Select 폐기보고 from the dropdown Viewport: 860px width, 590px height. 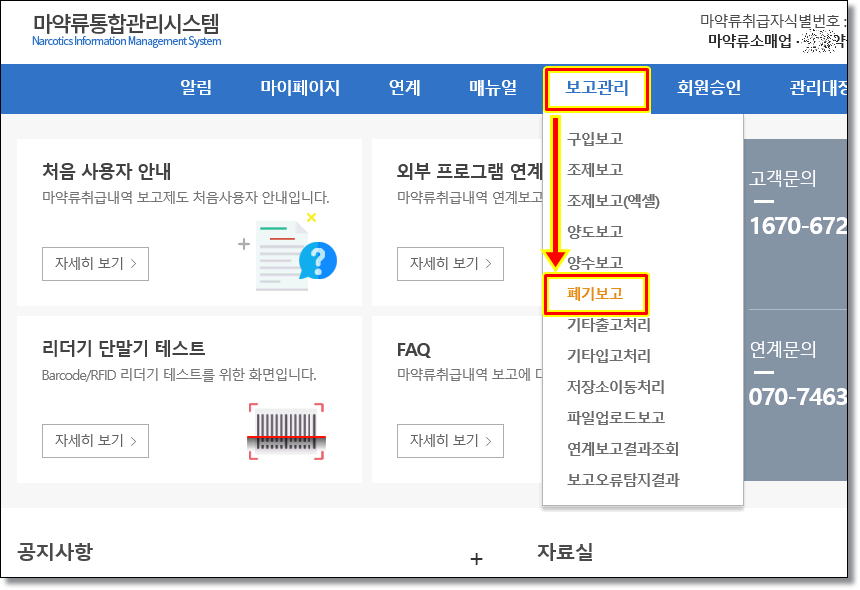[x=595, y=294]
